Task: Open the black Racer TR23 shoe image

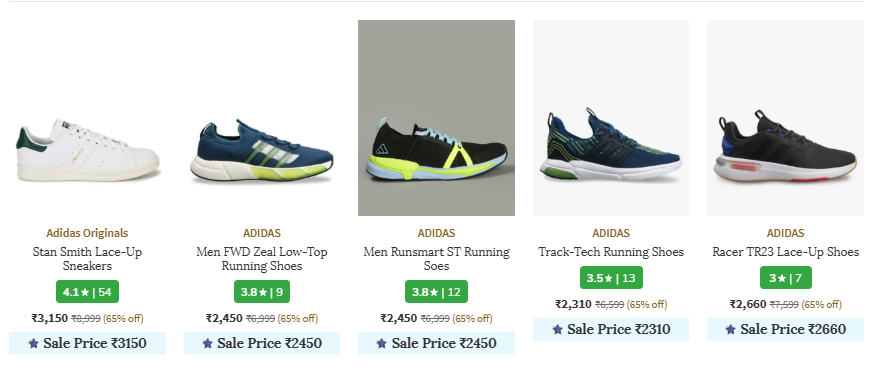Action: point(785,118)
